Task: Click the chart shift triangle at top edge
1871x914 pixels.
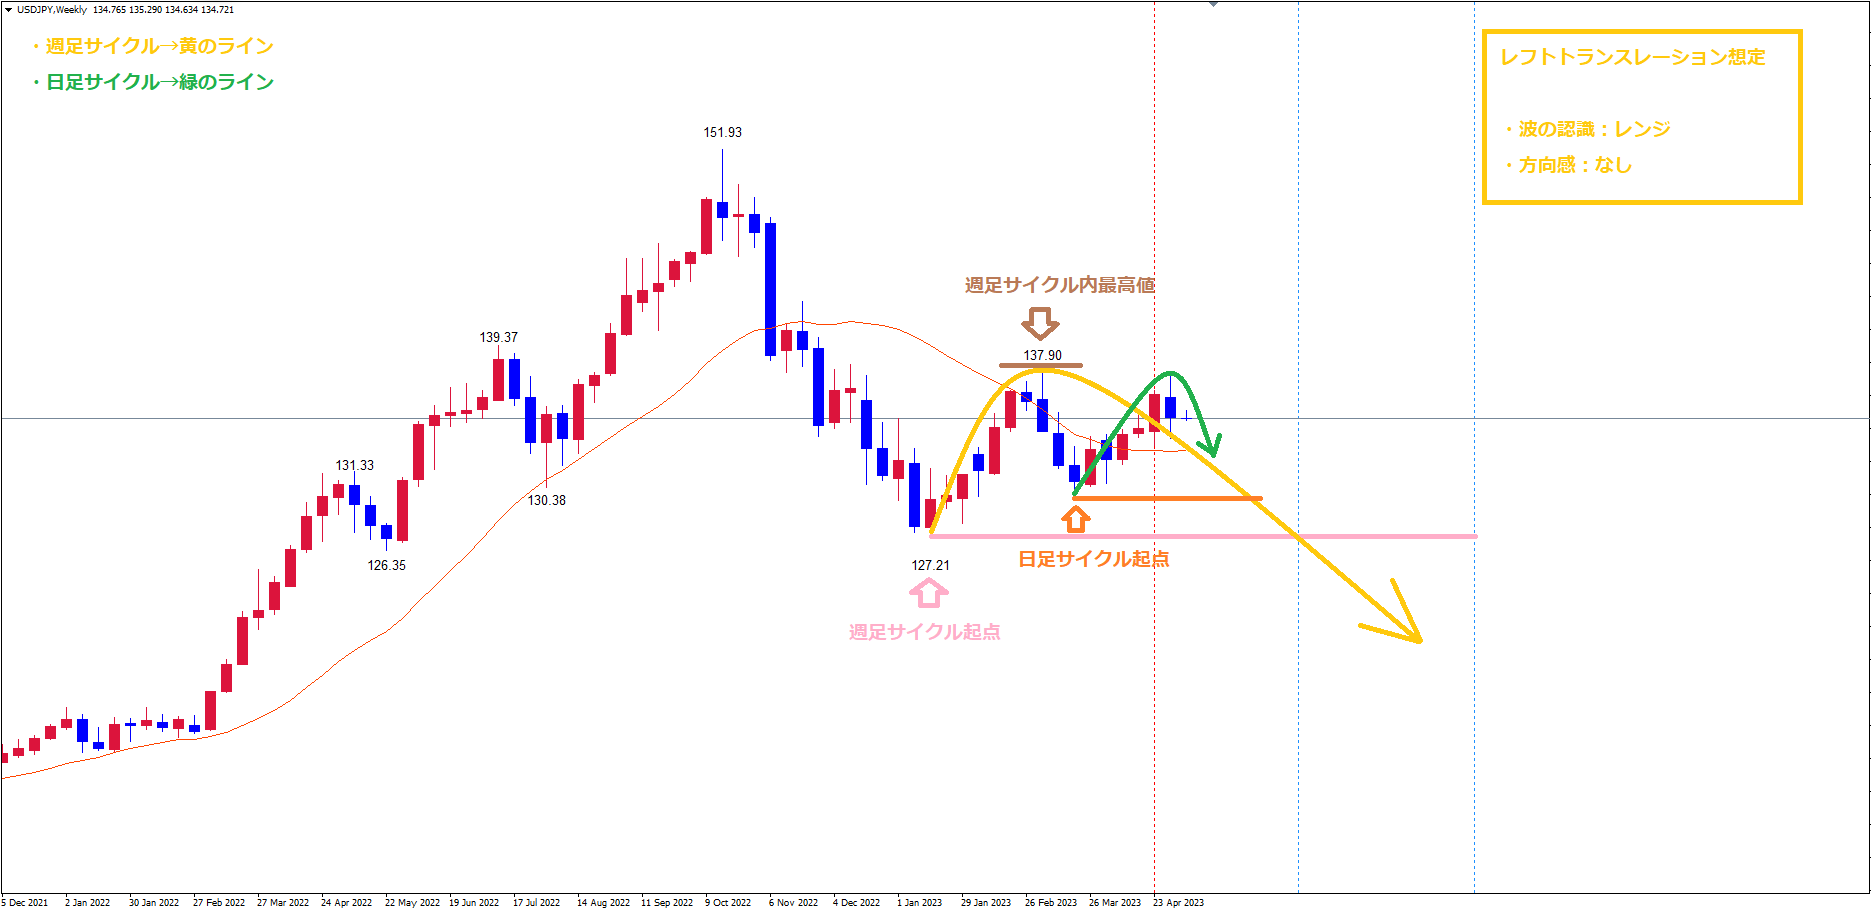Action: point(1213,4)
